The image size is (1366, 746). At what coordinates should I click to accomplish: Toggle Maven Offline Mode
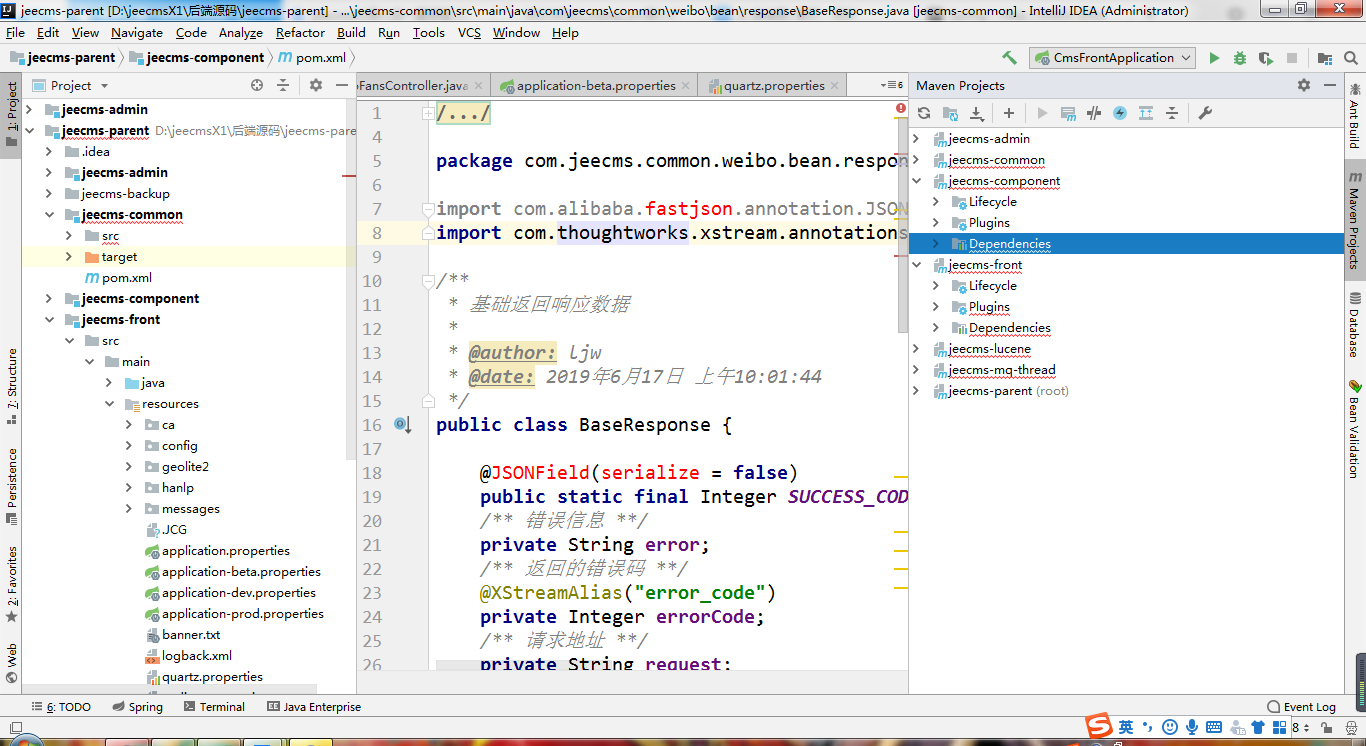point(1094,113)
